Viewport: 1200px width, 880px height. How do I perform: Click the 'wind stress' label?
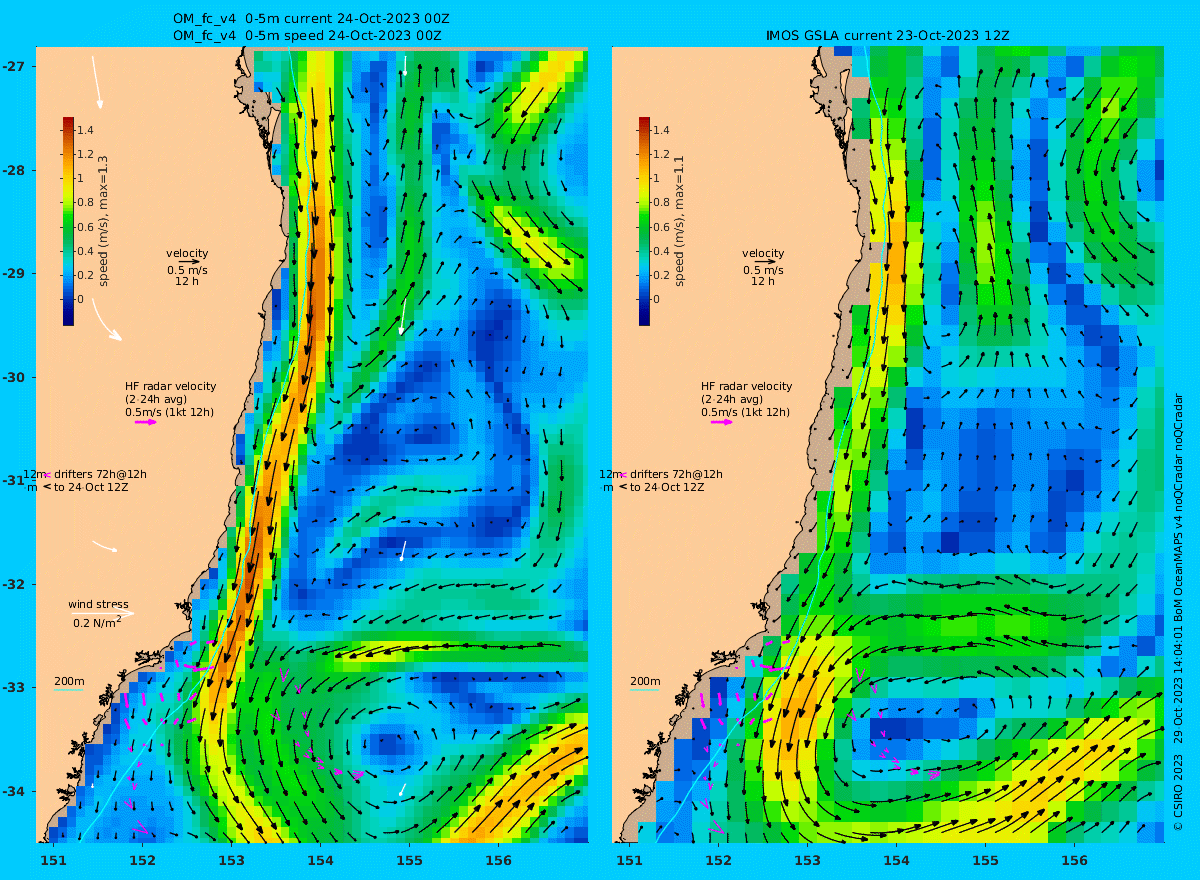pyautogui.click(x=98, y=604)
